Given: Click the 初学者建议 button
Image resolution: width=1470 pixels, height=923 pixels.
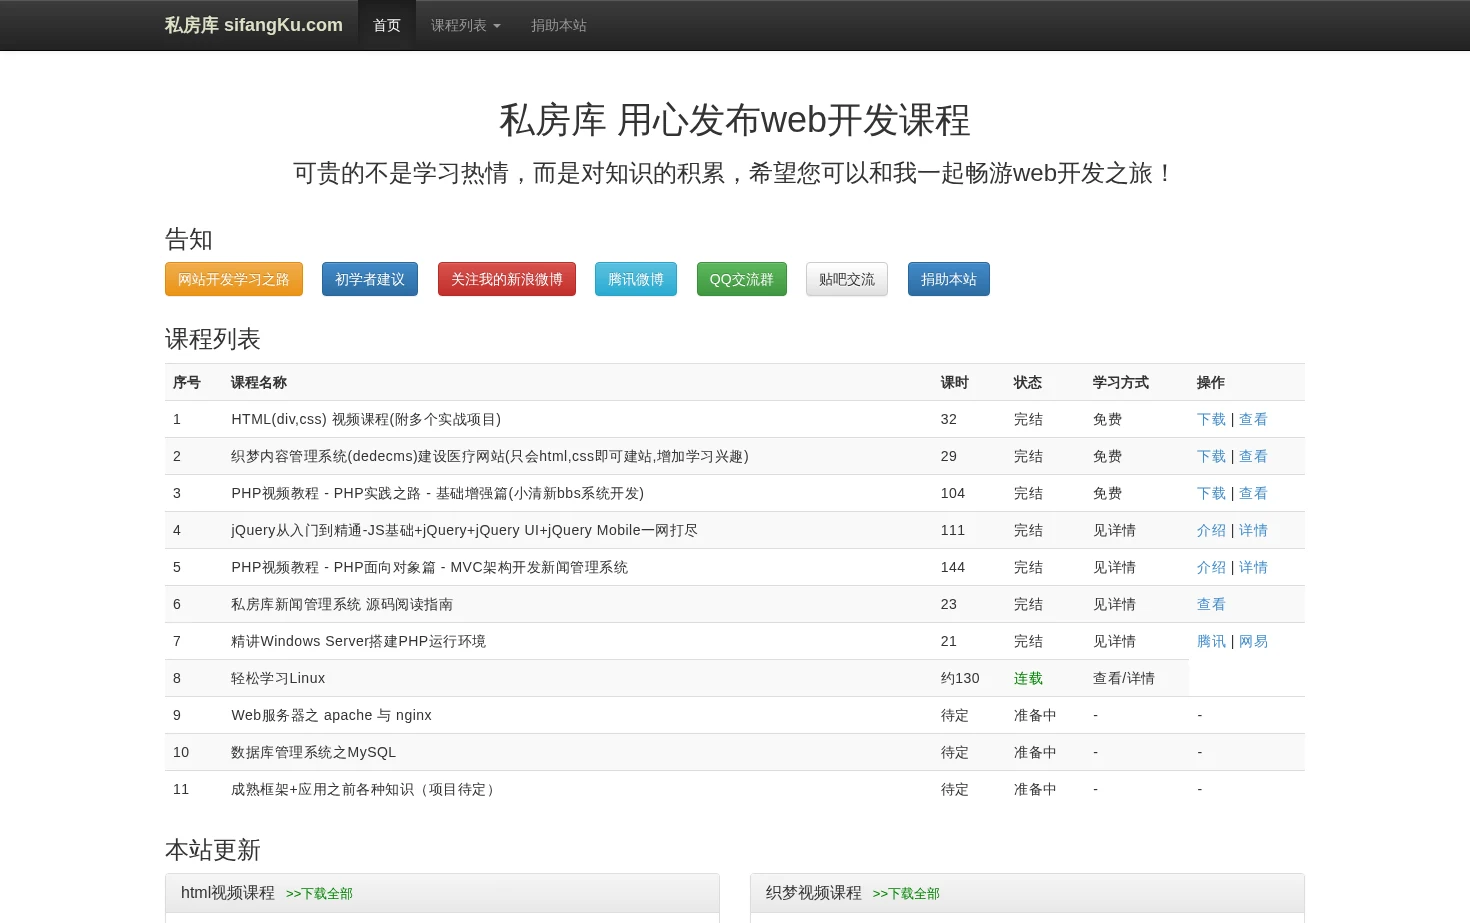Looking at the screenshot, I should tap(370, 279).
